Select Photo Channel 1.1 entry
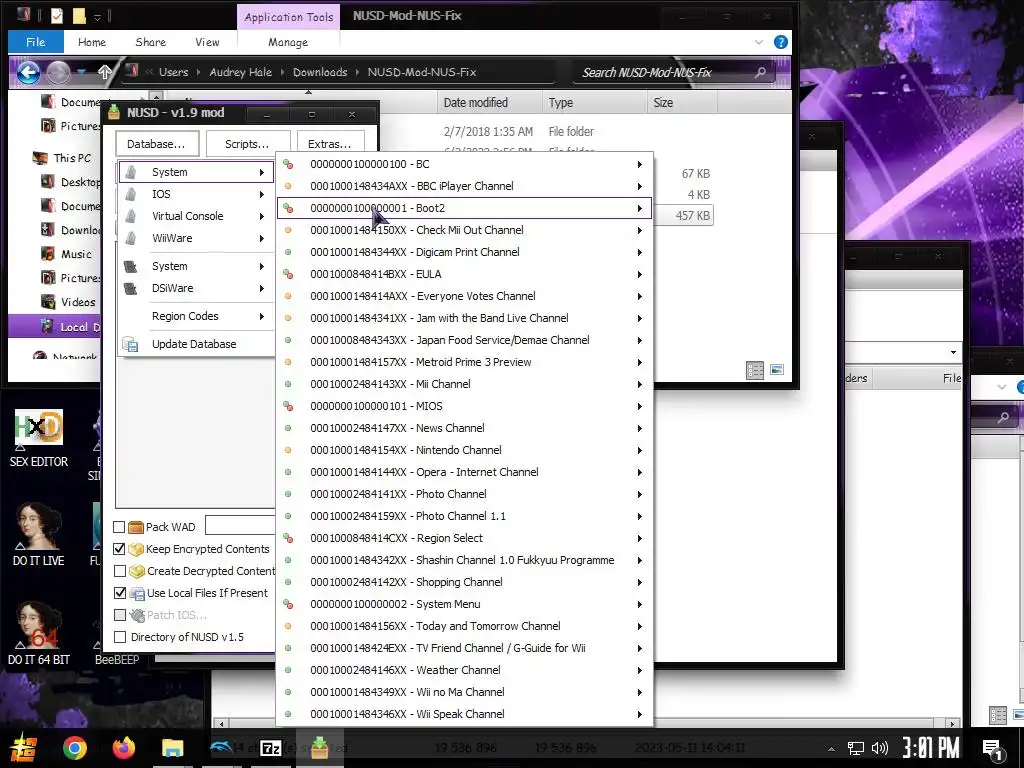 [x=464, y=516]
